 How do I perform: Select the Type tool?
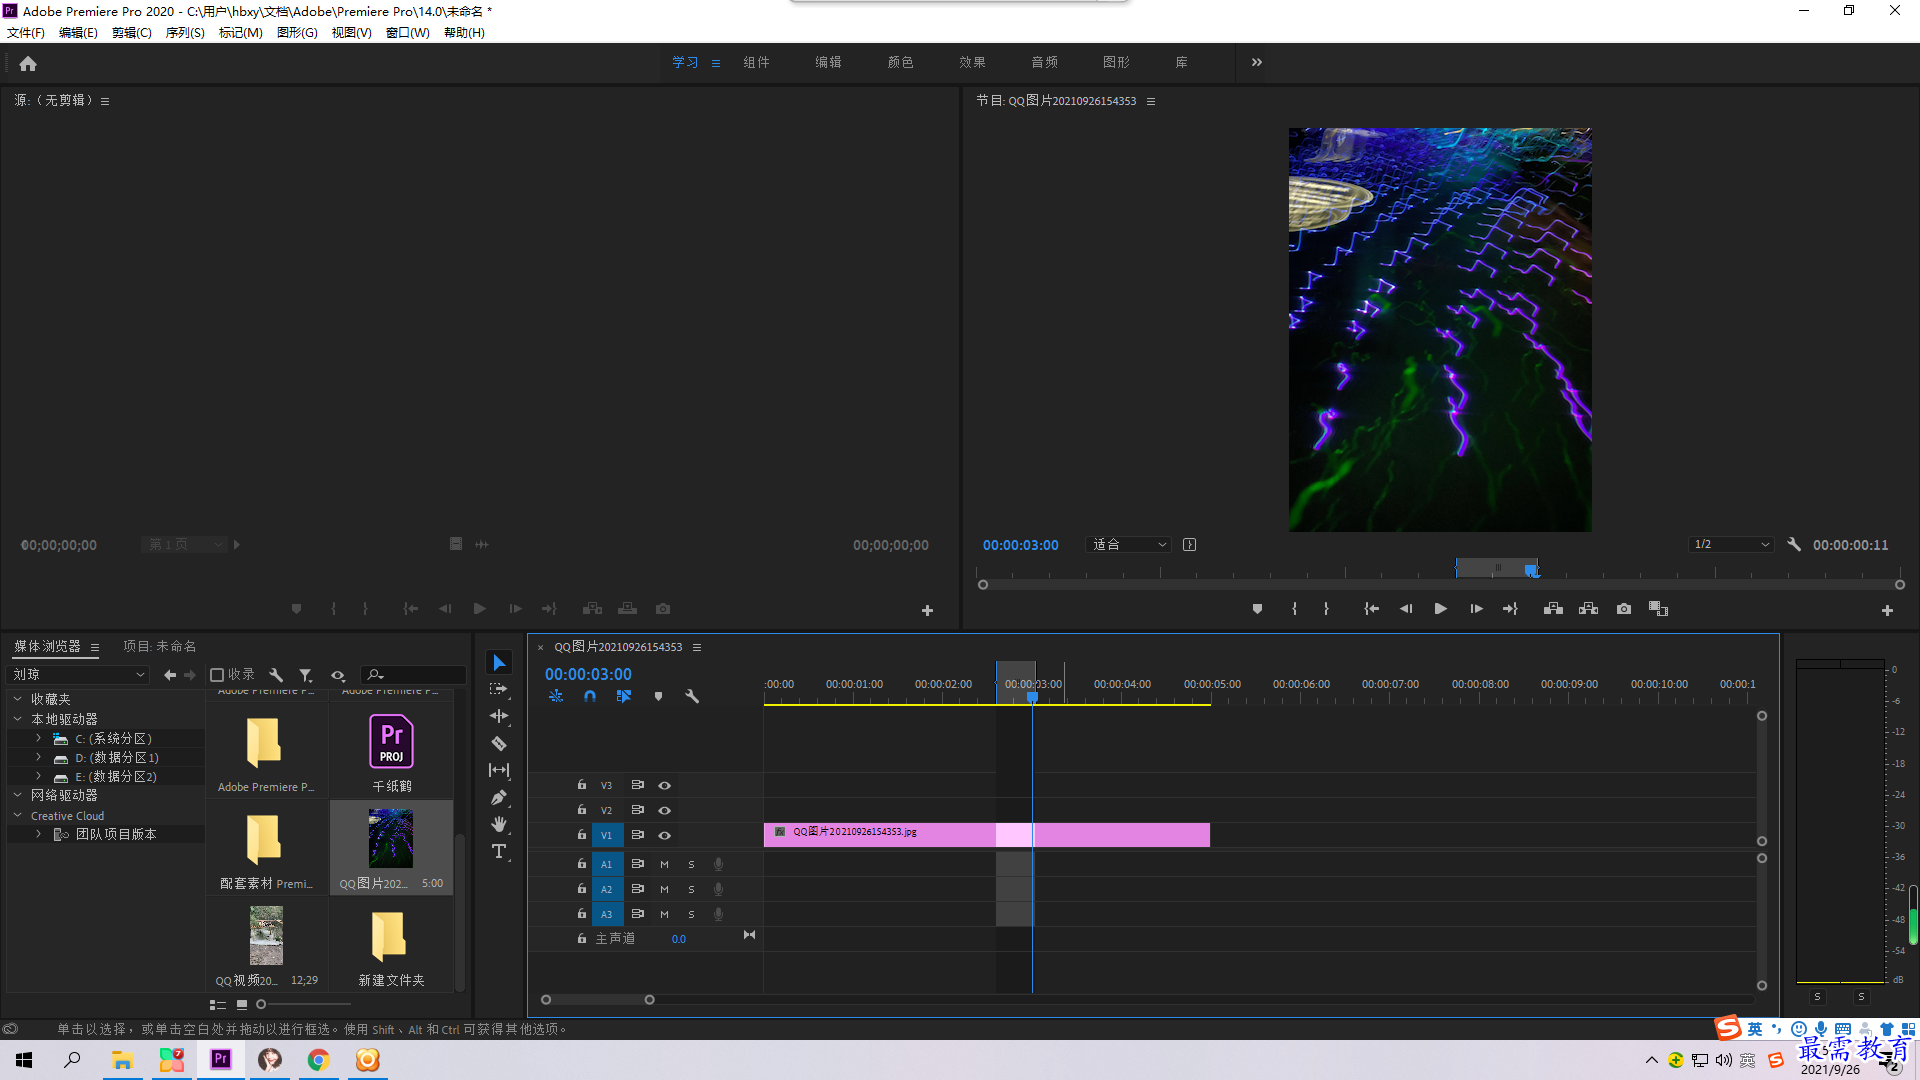pos(498,851)
